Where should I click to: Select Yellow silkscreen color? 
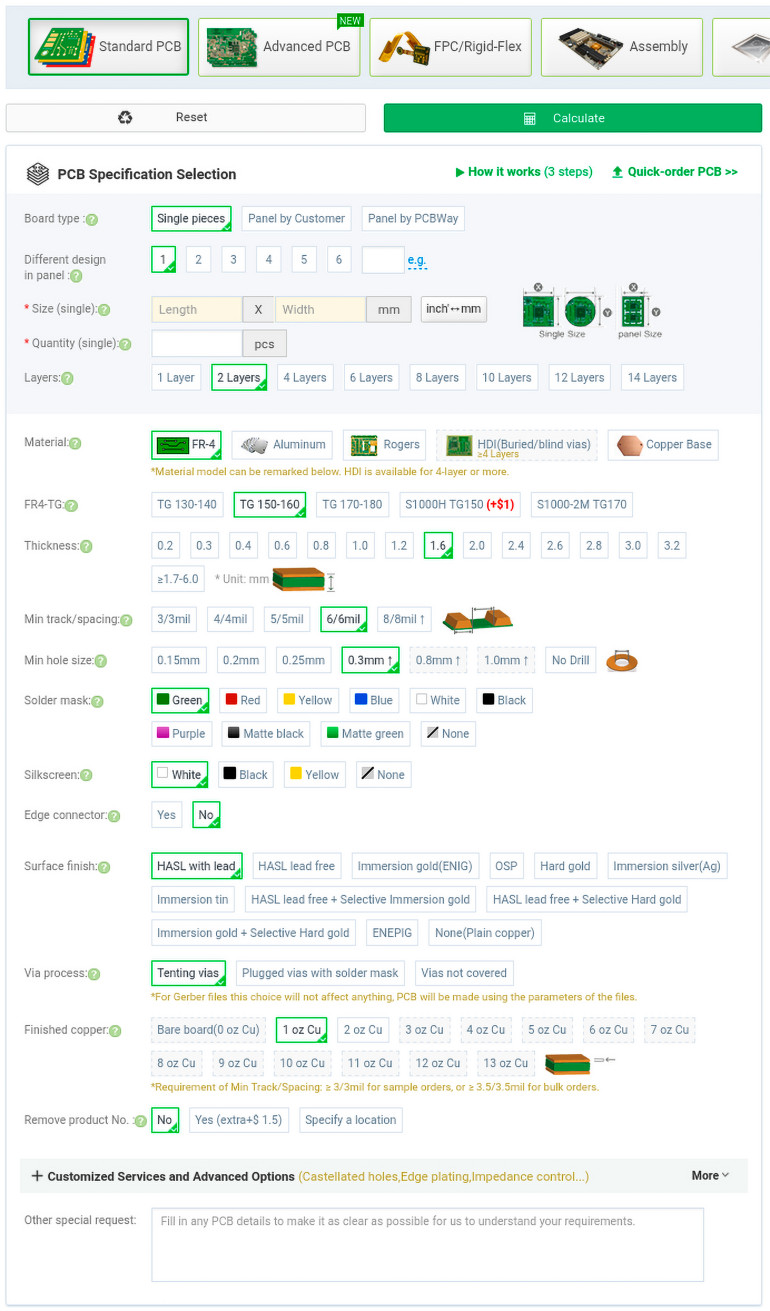pyautogui.click(x=313, y=774)
